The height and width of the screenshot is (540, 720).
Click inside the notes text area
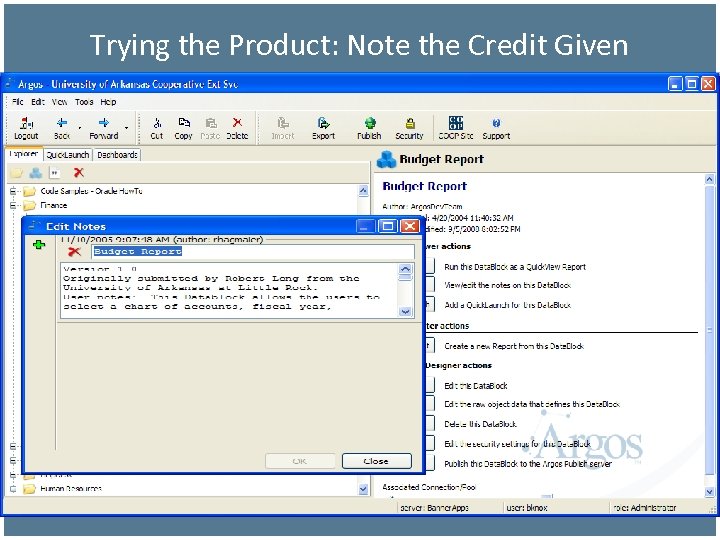(230, 290)
